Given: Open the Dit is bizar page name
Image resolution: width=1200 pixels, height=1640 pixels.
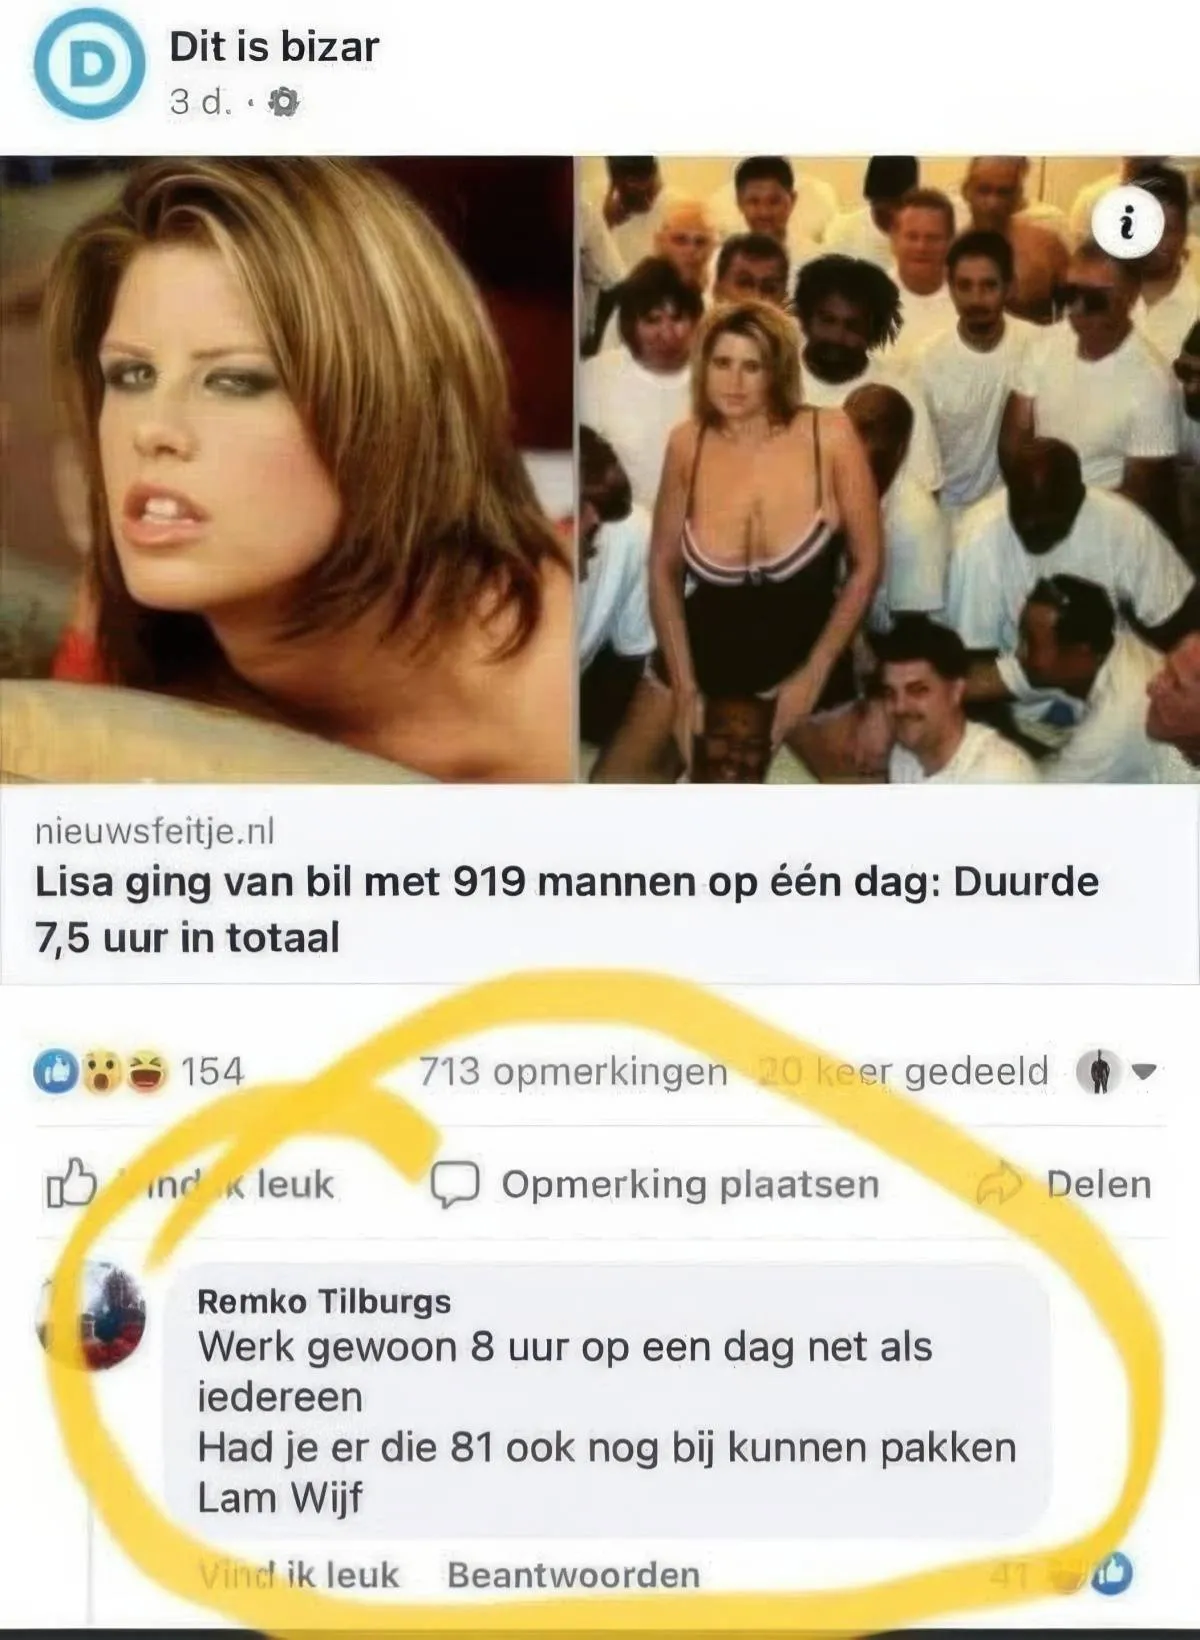Looking at the screenshot, I should click(274, 46).
